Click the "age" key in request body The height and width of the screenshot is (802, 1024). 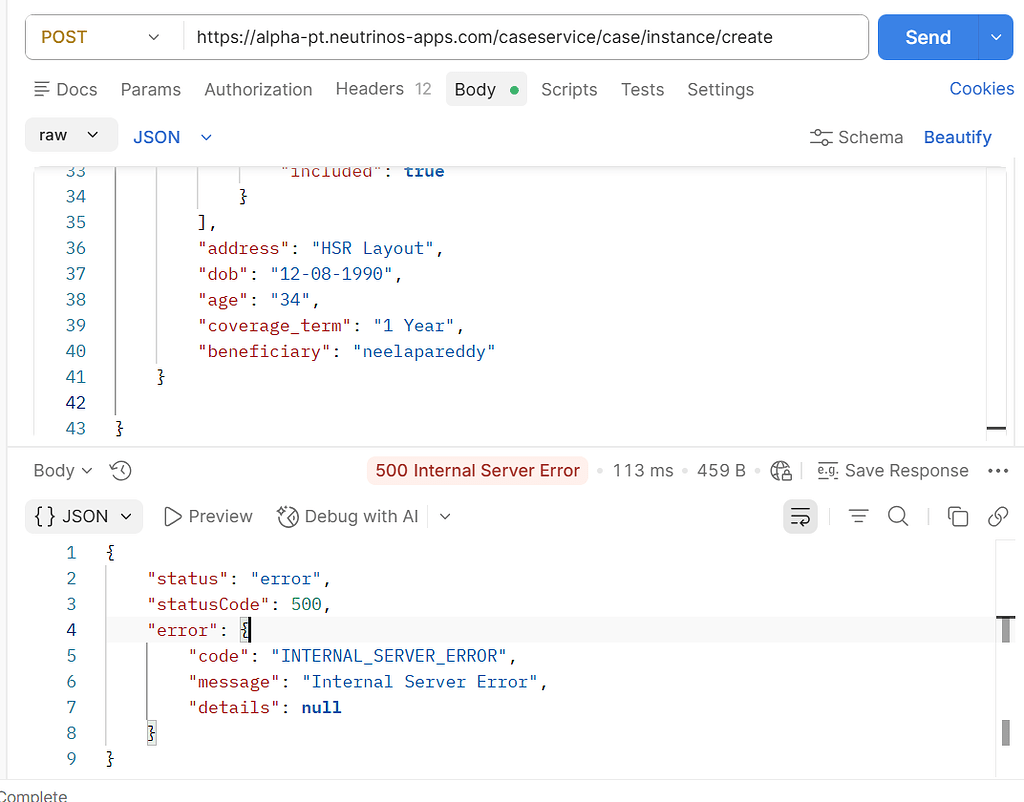coord(223,300)
